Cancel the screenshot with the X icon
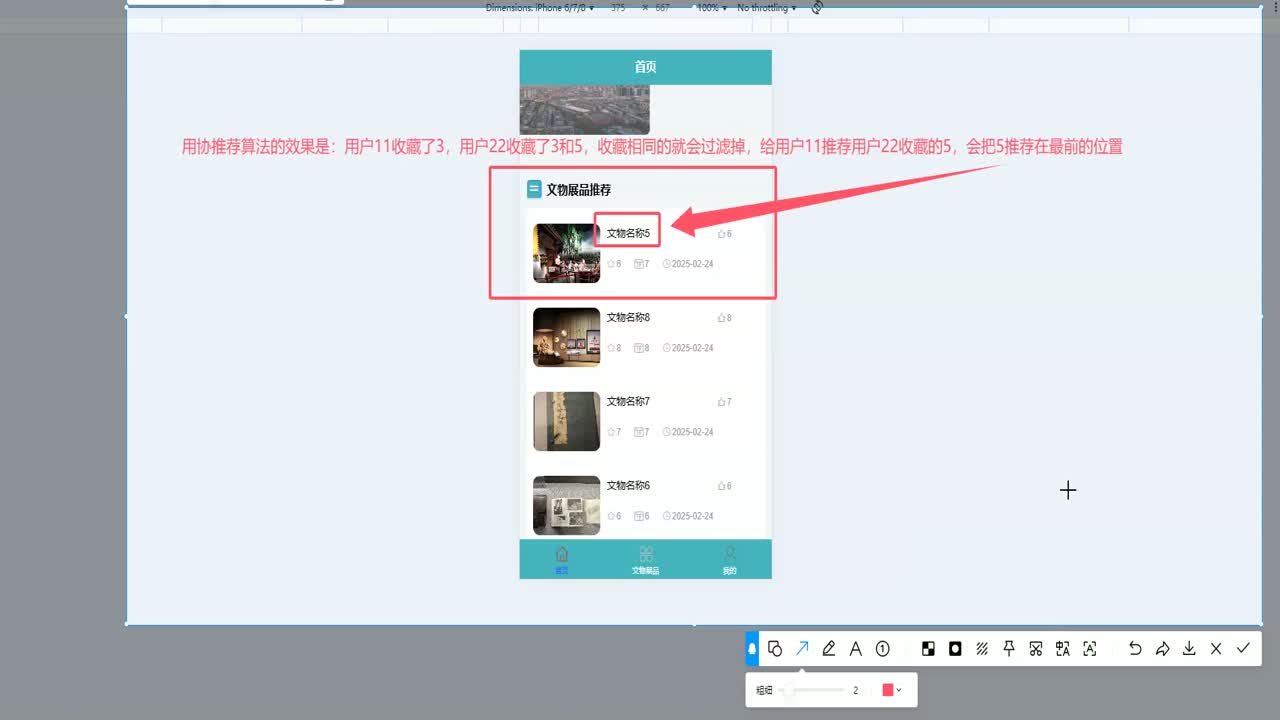 (x=1216, y=649)
